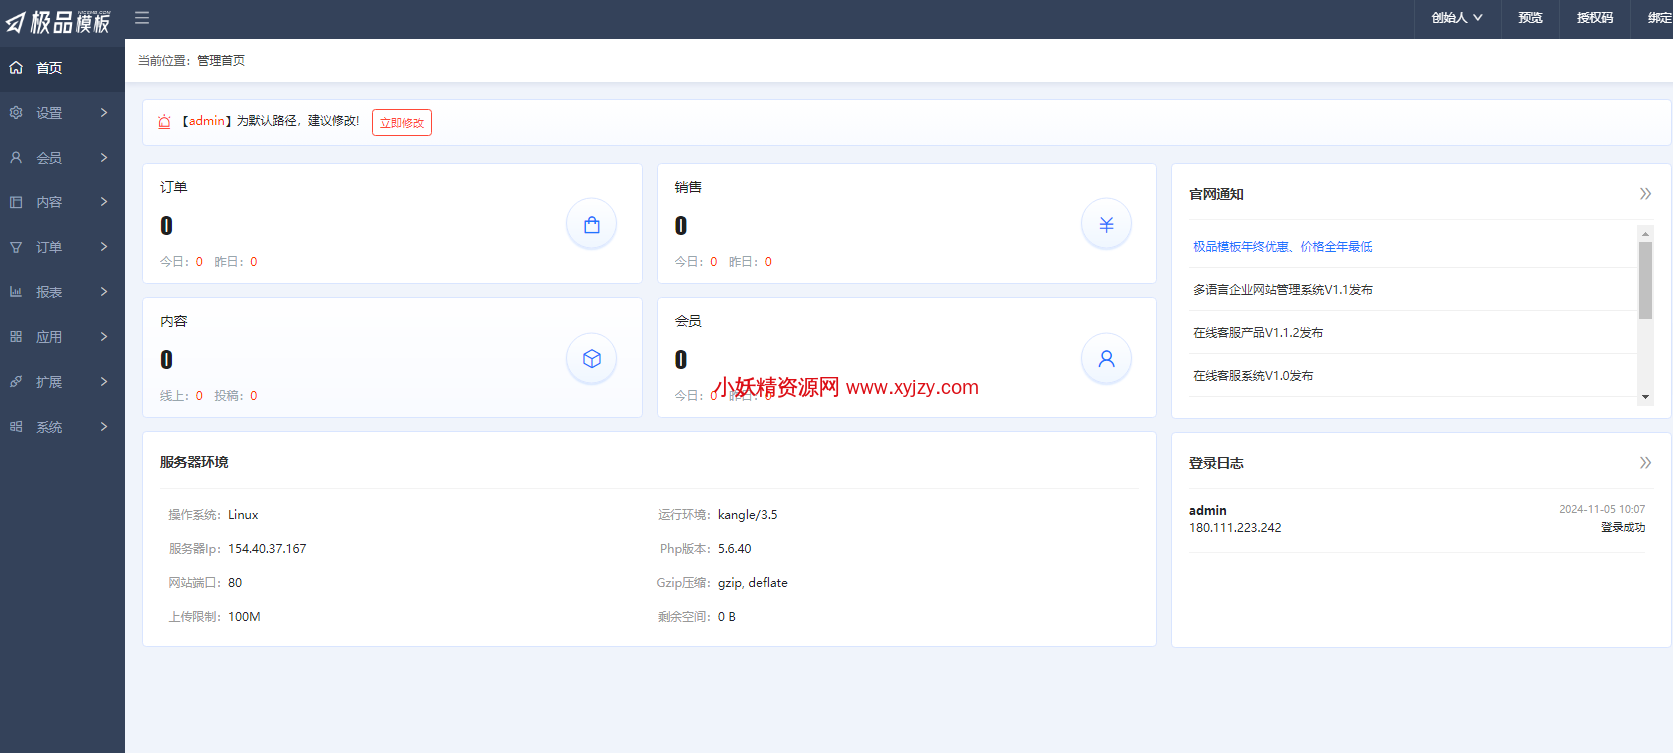Image resolution: width=1673 pixels, height=753 pixels.
Task: Click the 立即修改 button
Action: (402, 123)
